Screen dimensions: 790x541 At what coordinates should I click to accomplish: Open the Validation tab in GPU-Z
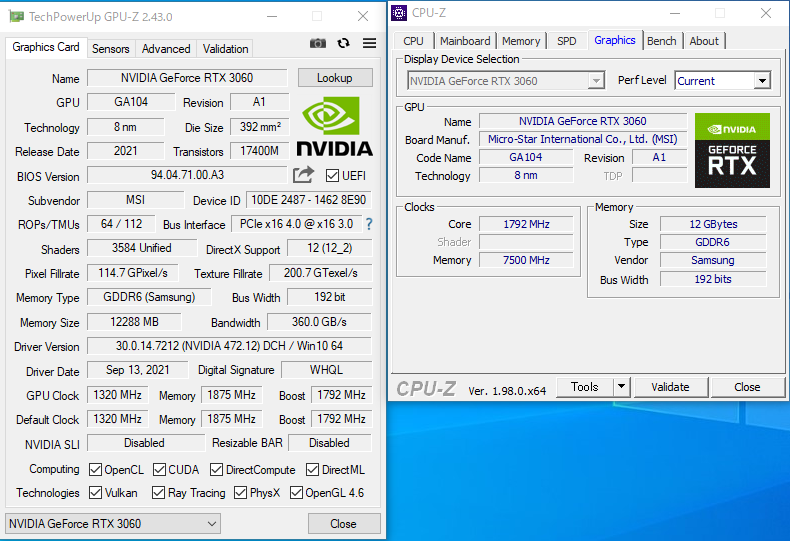225,49
